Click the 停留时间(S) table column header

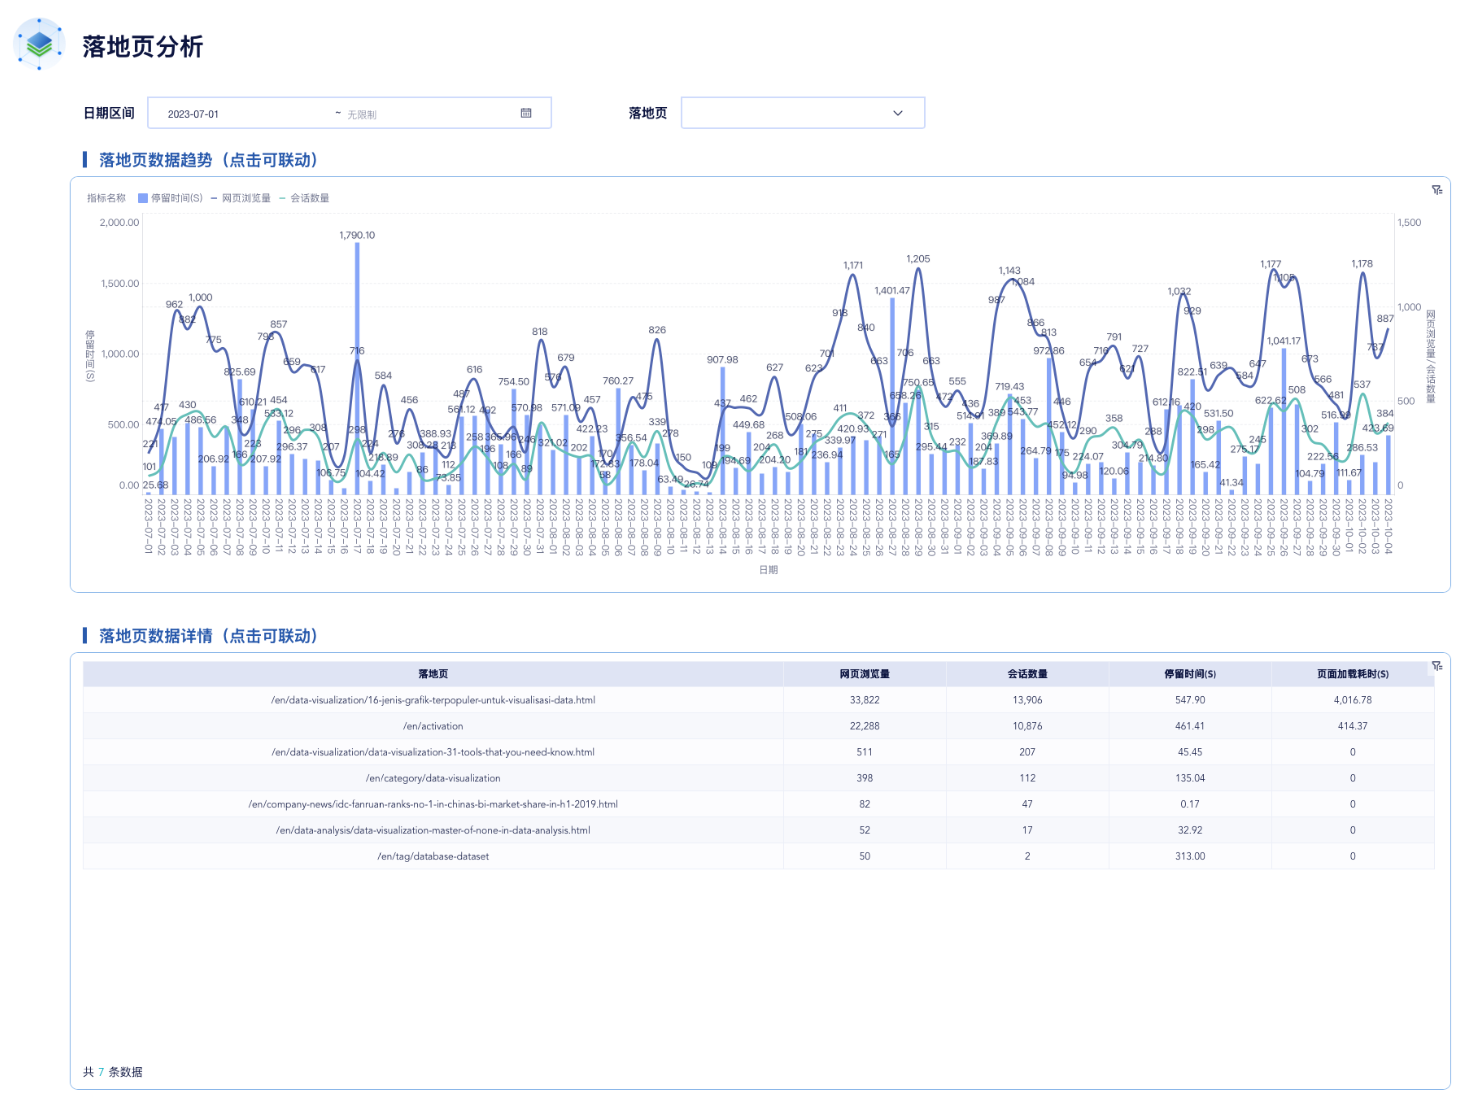click(x=1190, y=674)
